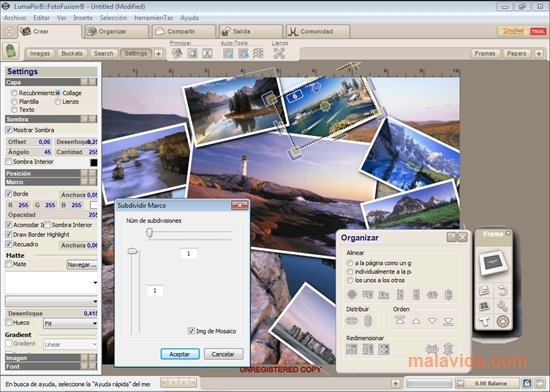Click the T text icon in Frame panel
Image resolution: width=550 pixels, height=392 pixels.
484,322
